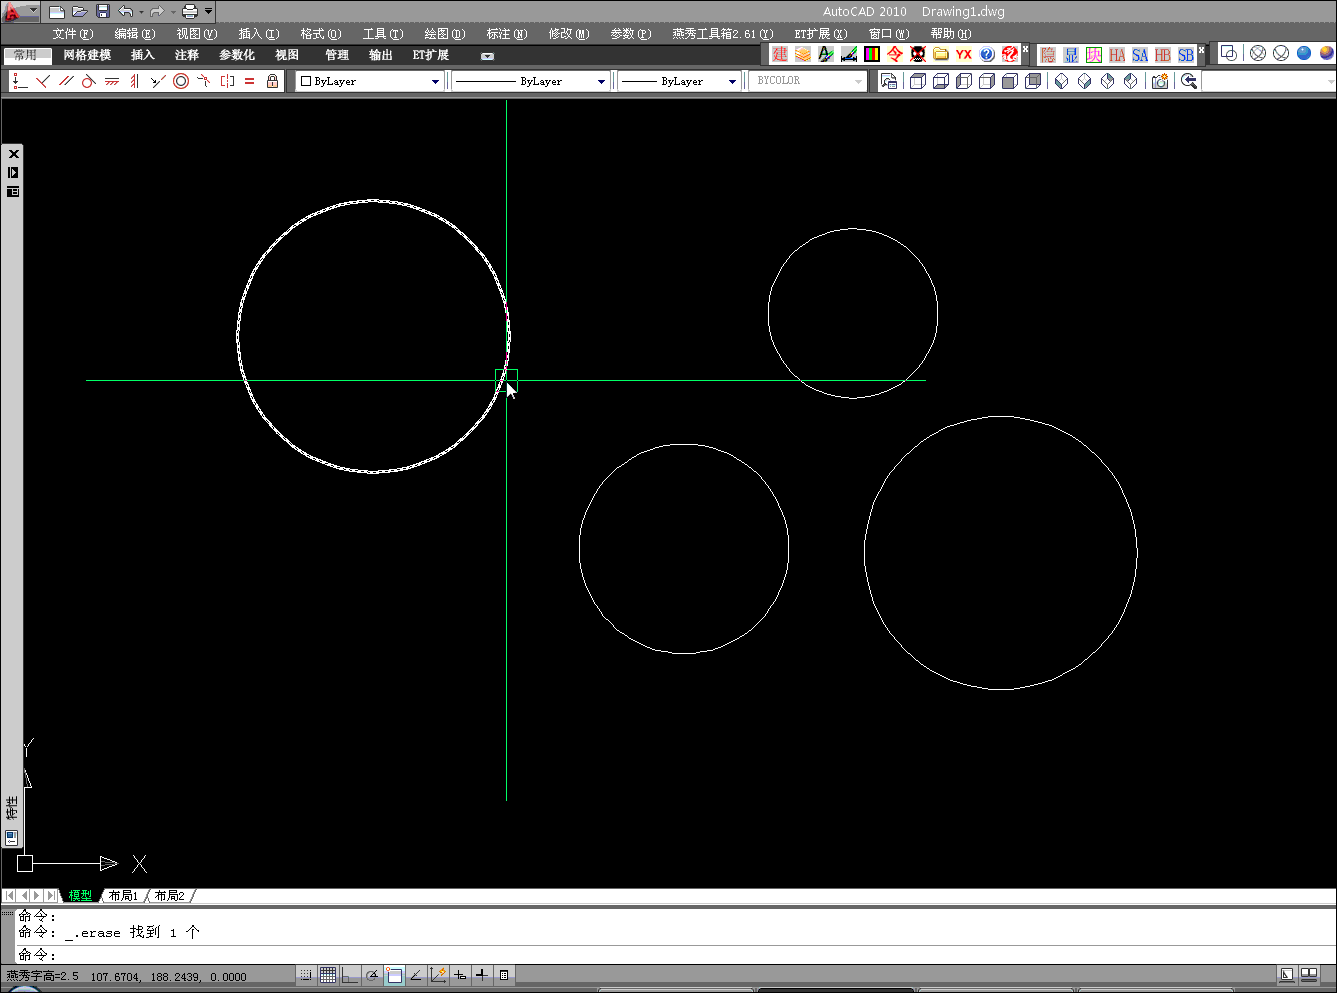Click the SB toolbar button
This screenshot has height=993, width=1337.
[1186, 55]
